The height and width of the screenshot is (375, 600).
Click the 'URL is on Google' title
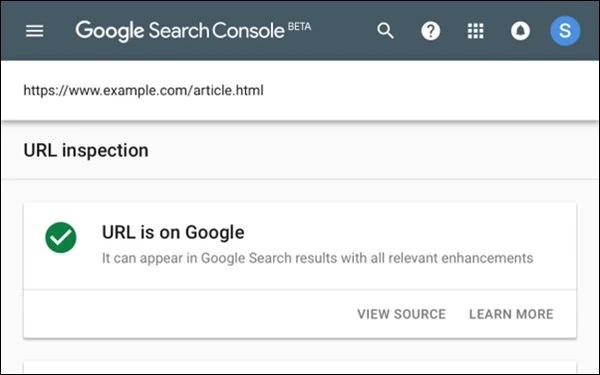coord(173,232)
